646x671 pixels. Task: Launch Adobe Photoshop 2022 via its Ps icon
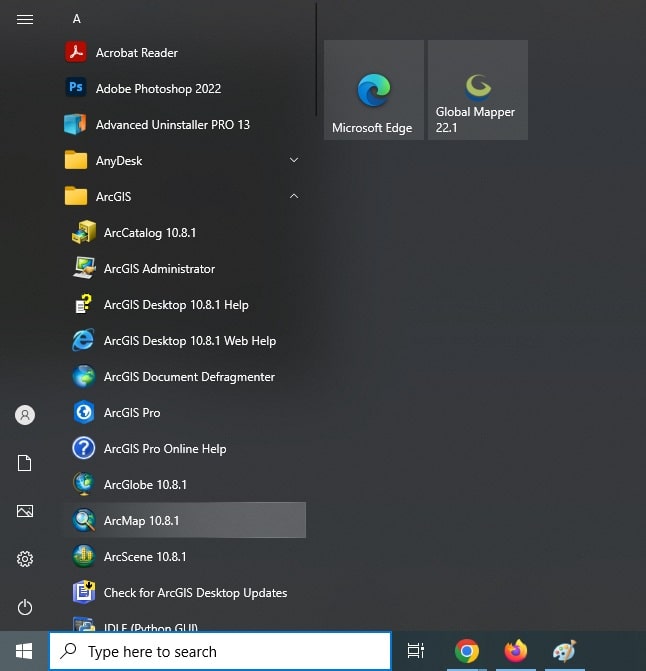click(76, 87)
